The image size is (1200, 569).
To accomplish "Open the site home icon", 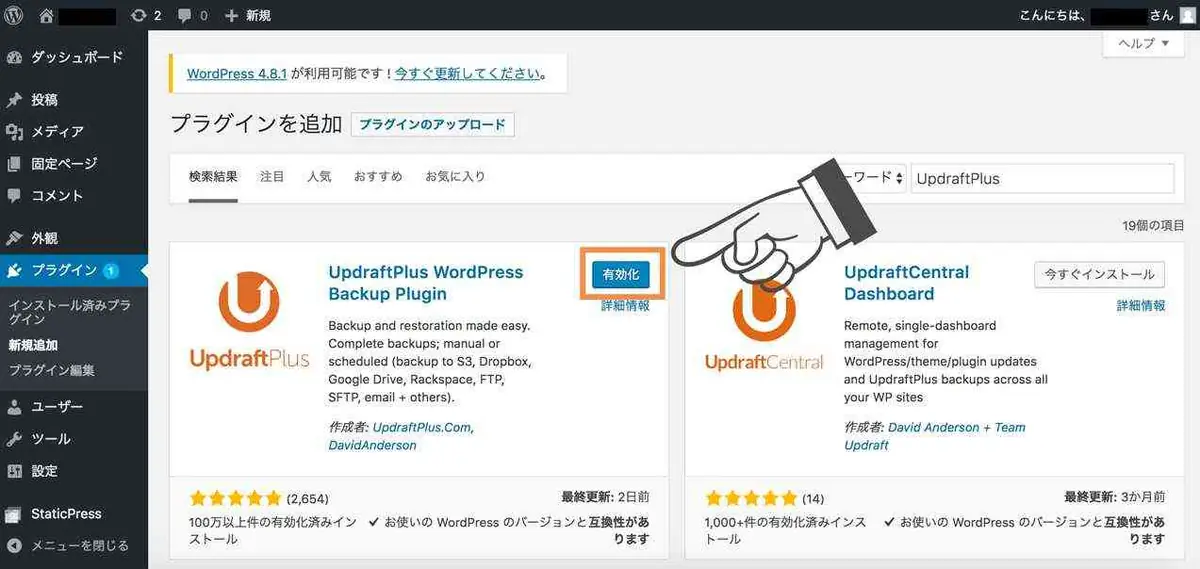I will tap(46, 15).
